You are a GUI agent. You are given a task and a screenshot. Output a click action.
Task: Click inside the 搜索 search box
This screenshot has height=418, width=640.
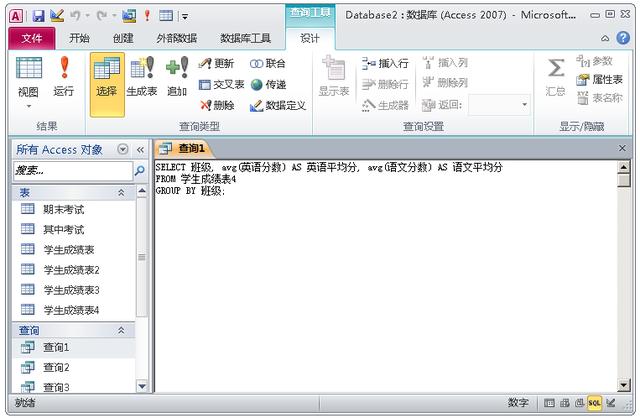pyautogui.click(x=73, y=171)
